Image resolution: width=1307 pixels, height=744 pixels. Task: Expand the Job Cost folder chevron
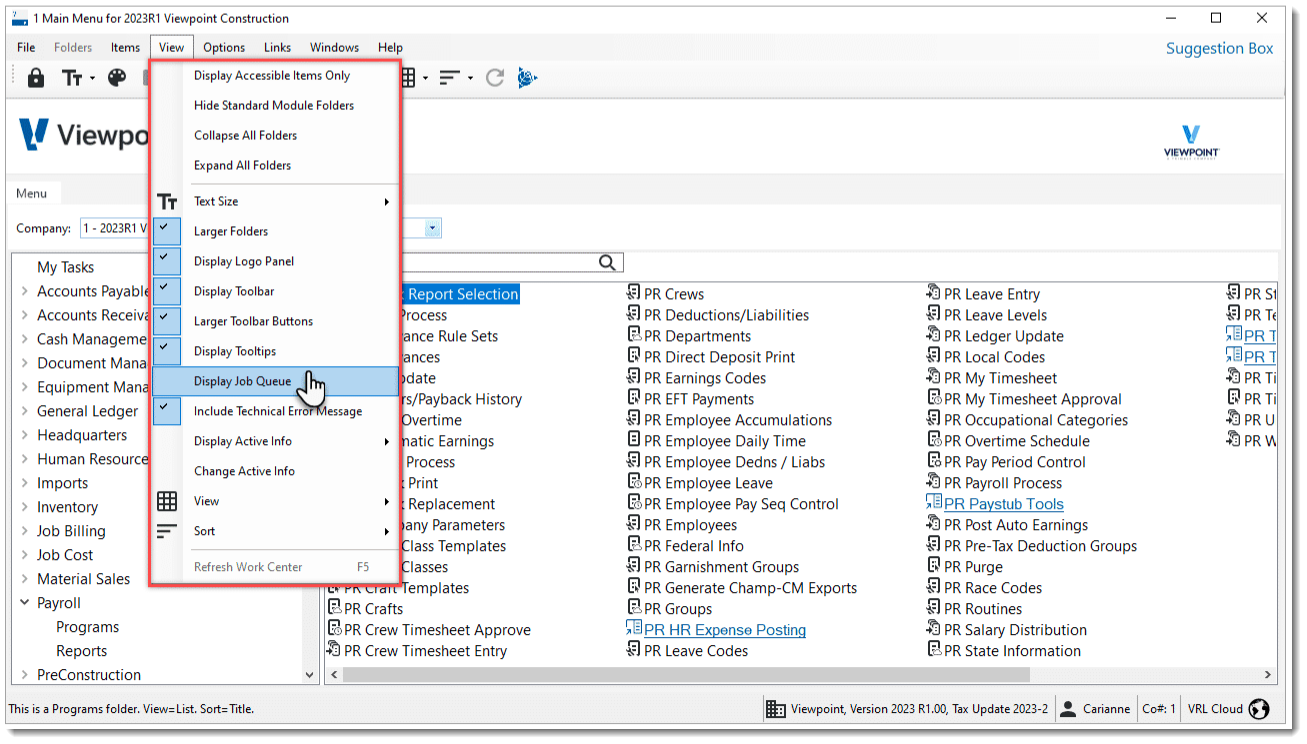pyautogui.click(x=25, y=555)
